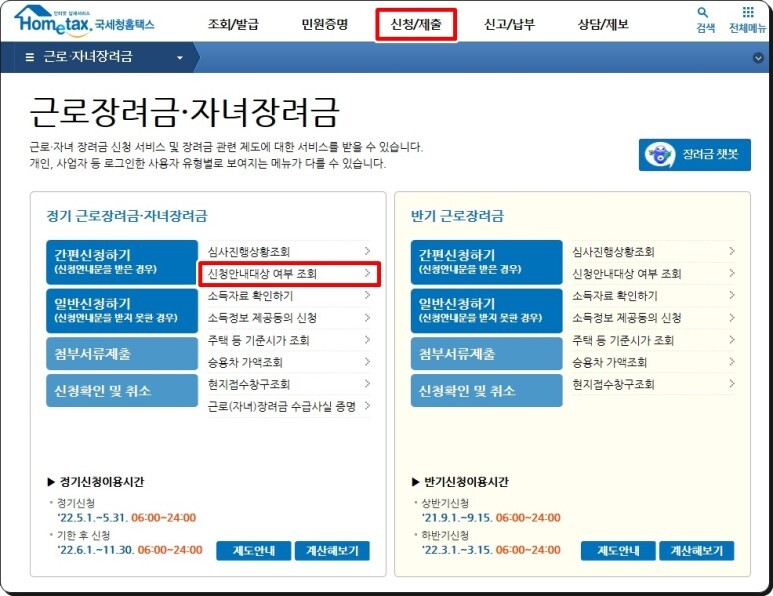Open 신청안내대상 여부 조회 in 정기 panel

pos(289,274)
